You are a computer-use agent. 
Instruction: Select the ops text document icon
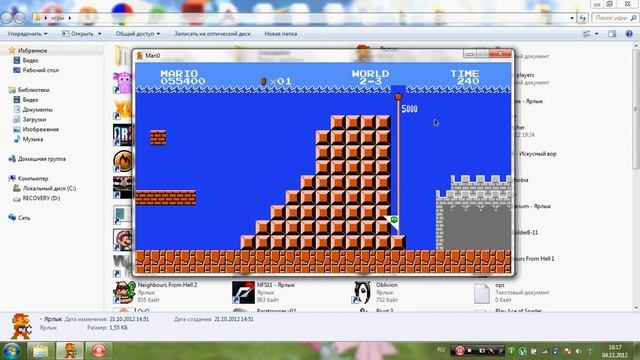(x=482, y=293)
